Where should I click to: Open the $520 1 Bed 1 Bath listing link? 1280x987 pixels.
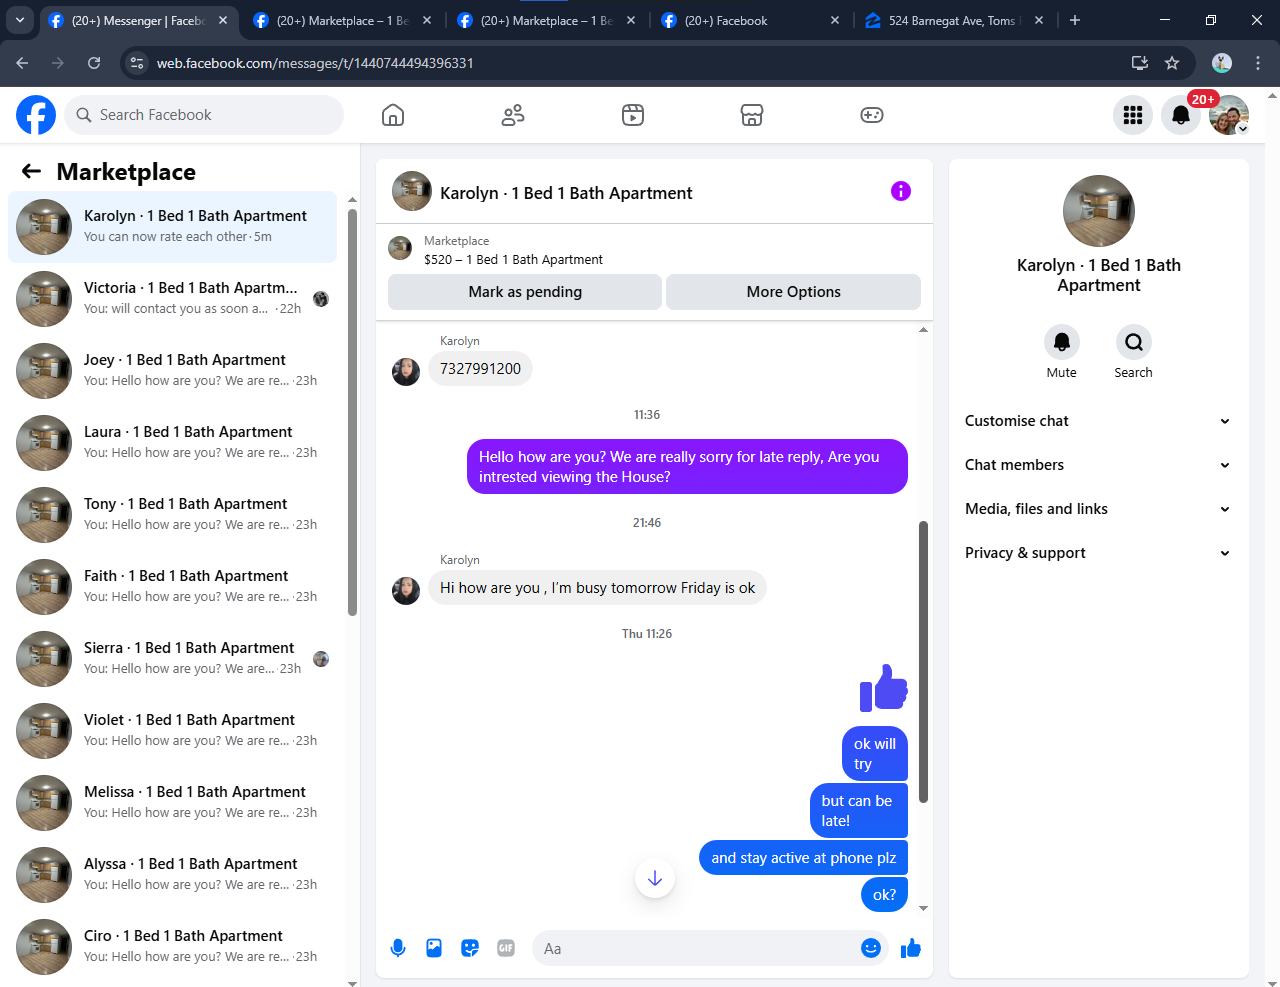[x=513, y=259]
